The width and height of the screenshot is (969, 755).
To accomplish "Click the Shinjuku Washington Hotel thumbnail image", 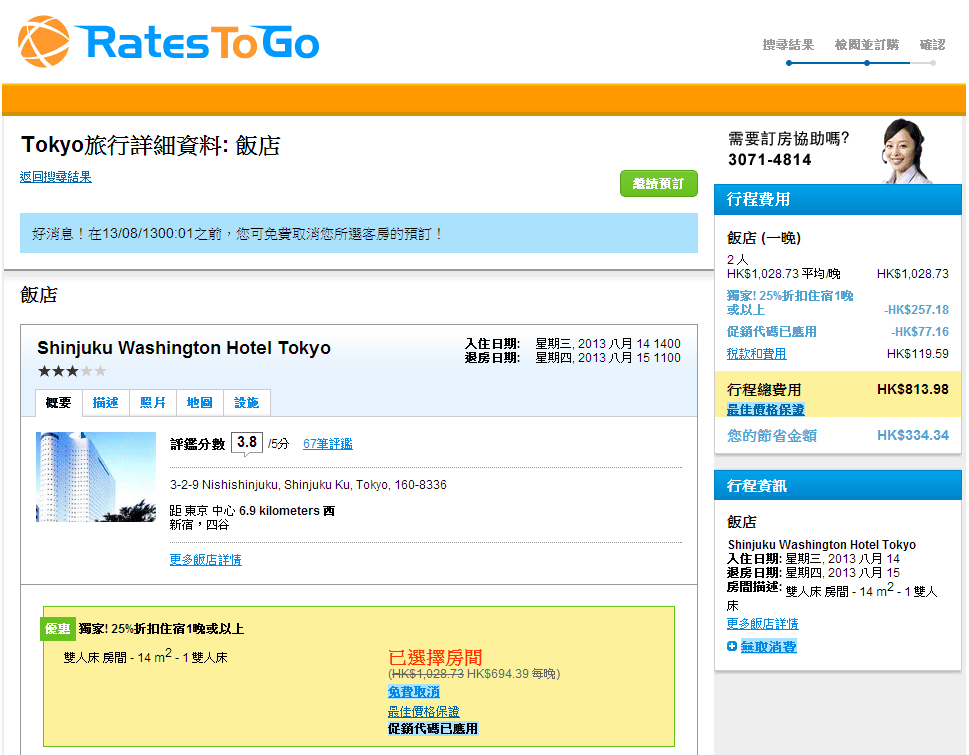I will 96,477.
